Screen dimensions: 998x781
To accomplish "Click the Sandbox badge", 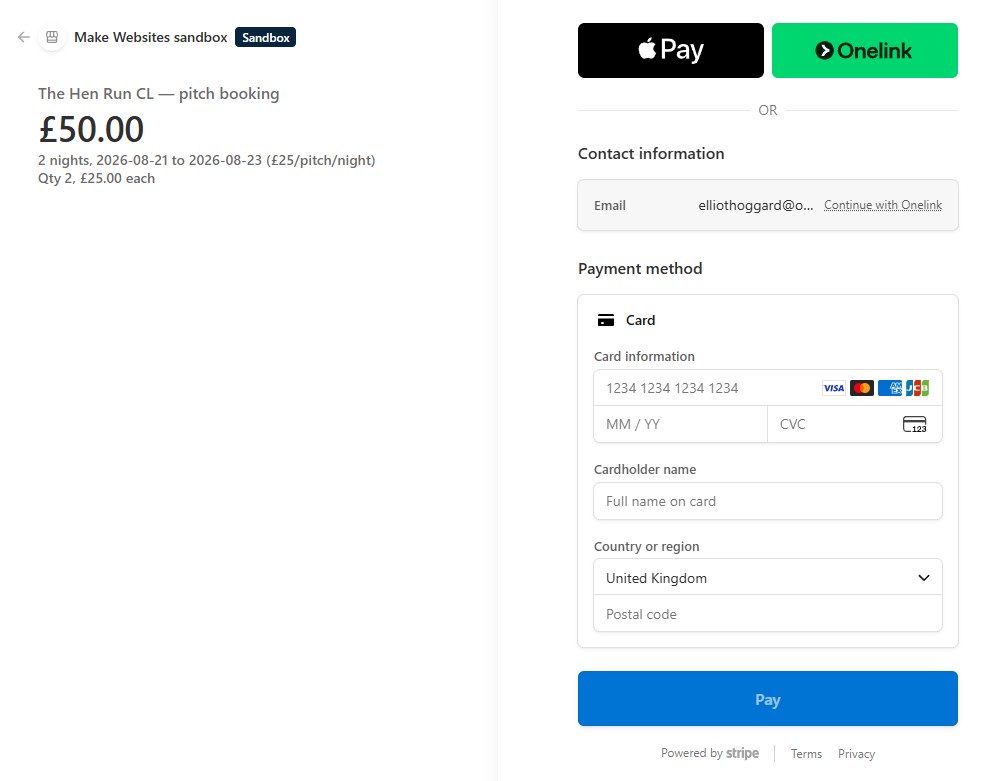I will click(265, 38).
